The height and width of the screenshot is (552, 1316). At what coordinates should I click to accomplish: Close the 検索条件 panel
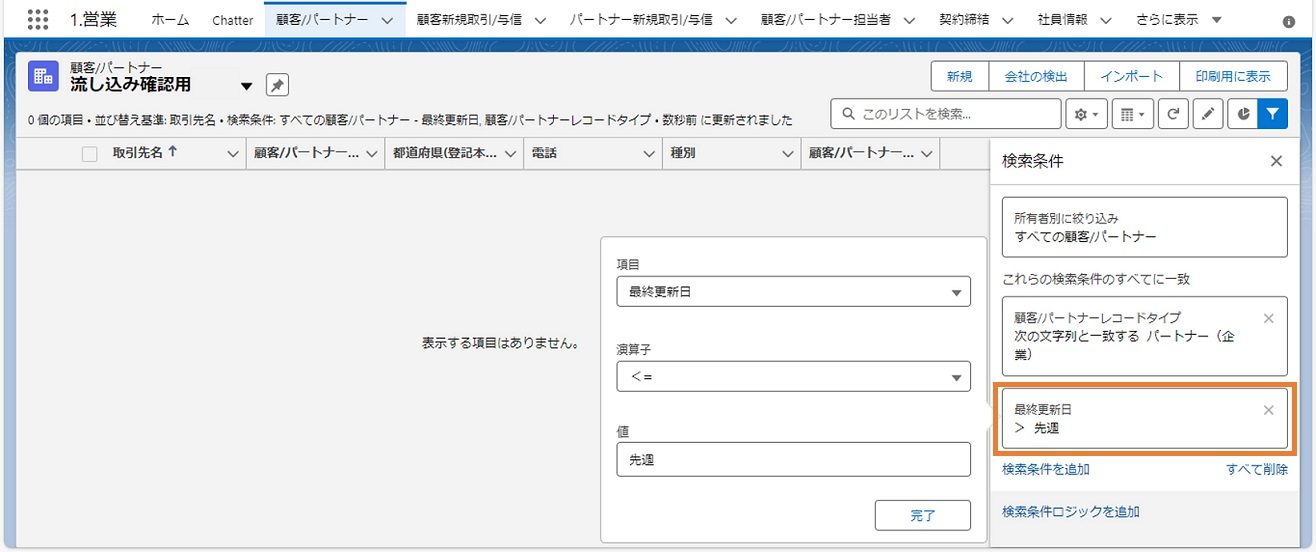click(1276, 161)
